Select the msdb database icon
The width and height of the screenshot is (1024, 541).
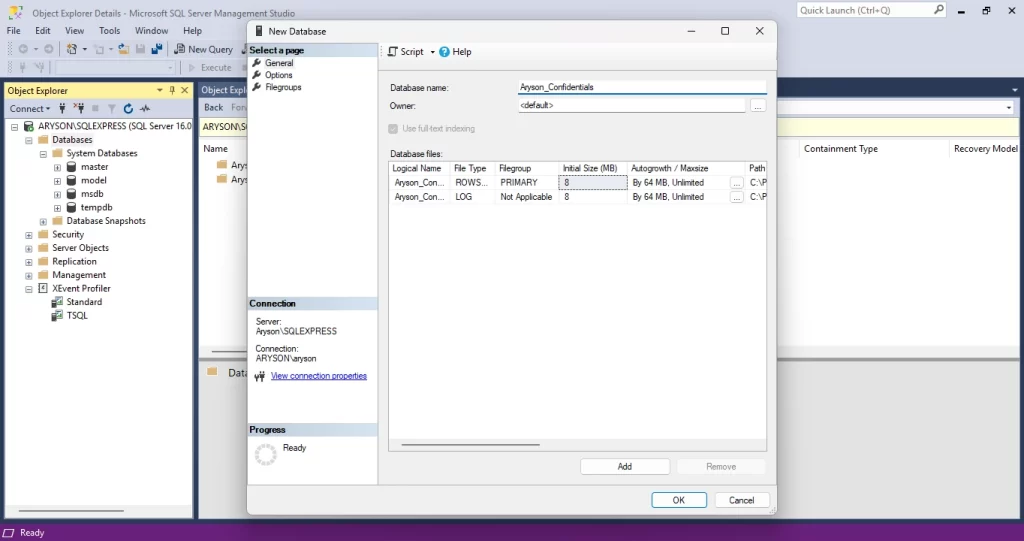coord(71,194)
